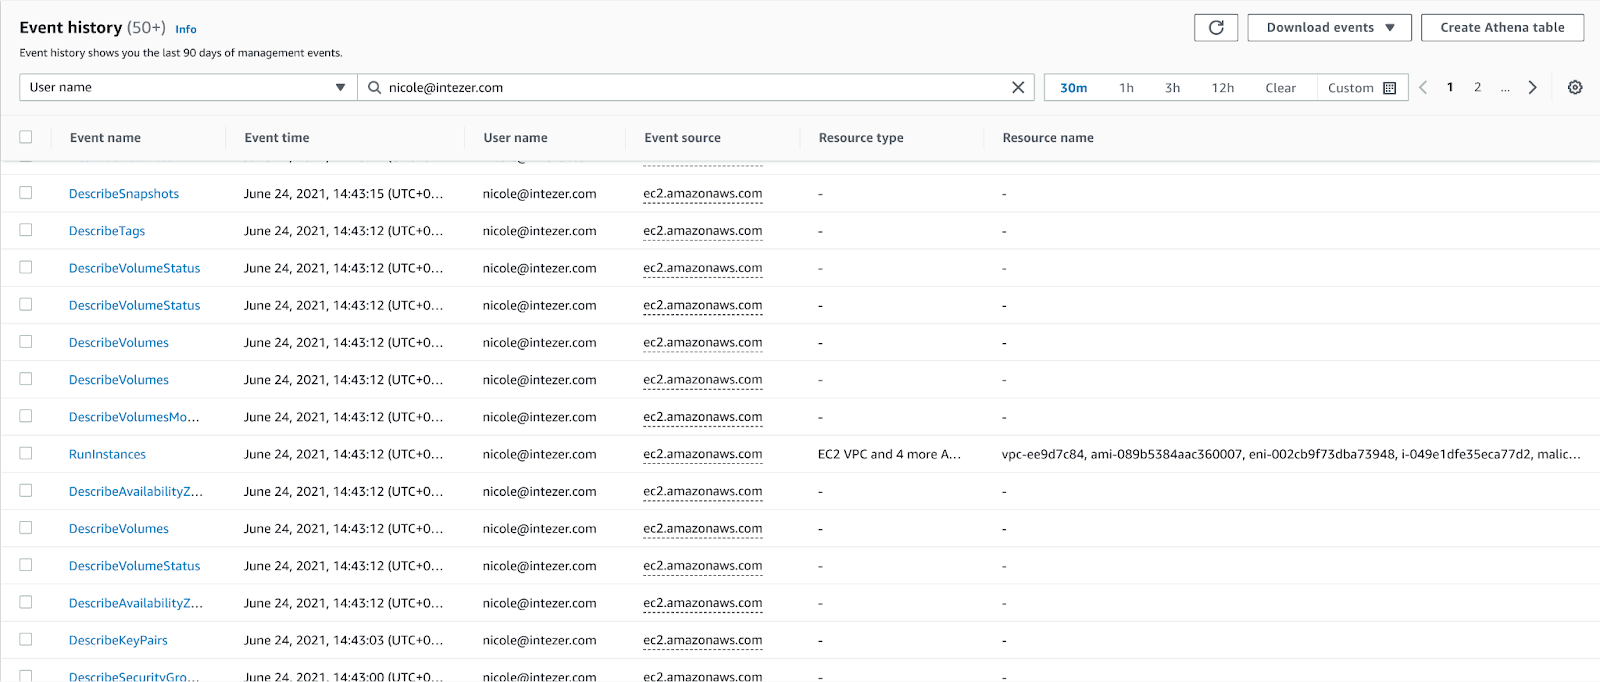Screen dimensions: 1600x682
Task: Click the vpc-ee9d7c84 resource name cell
Action: point(1291,454)
